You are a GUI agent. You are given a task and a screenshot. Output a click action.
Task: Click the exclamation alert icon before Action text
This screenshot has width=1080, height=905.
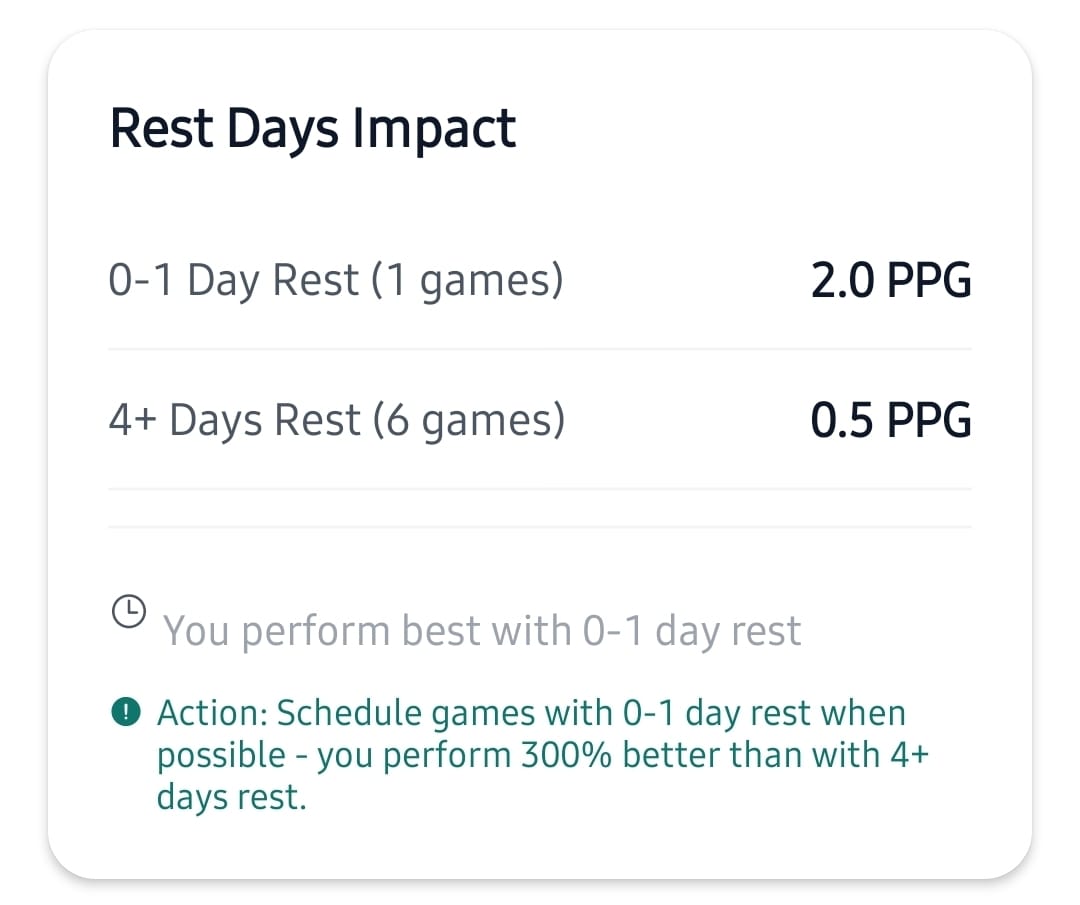[x=125, y=713]
